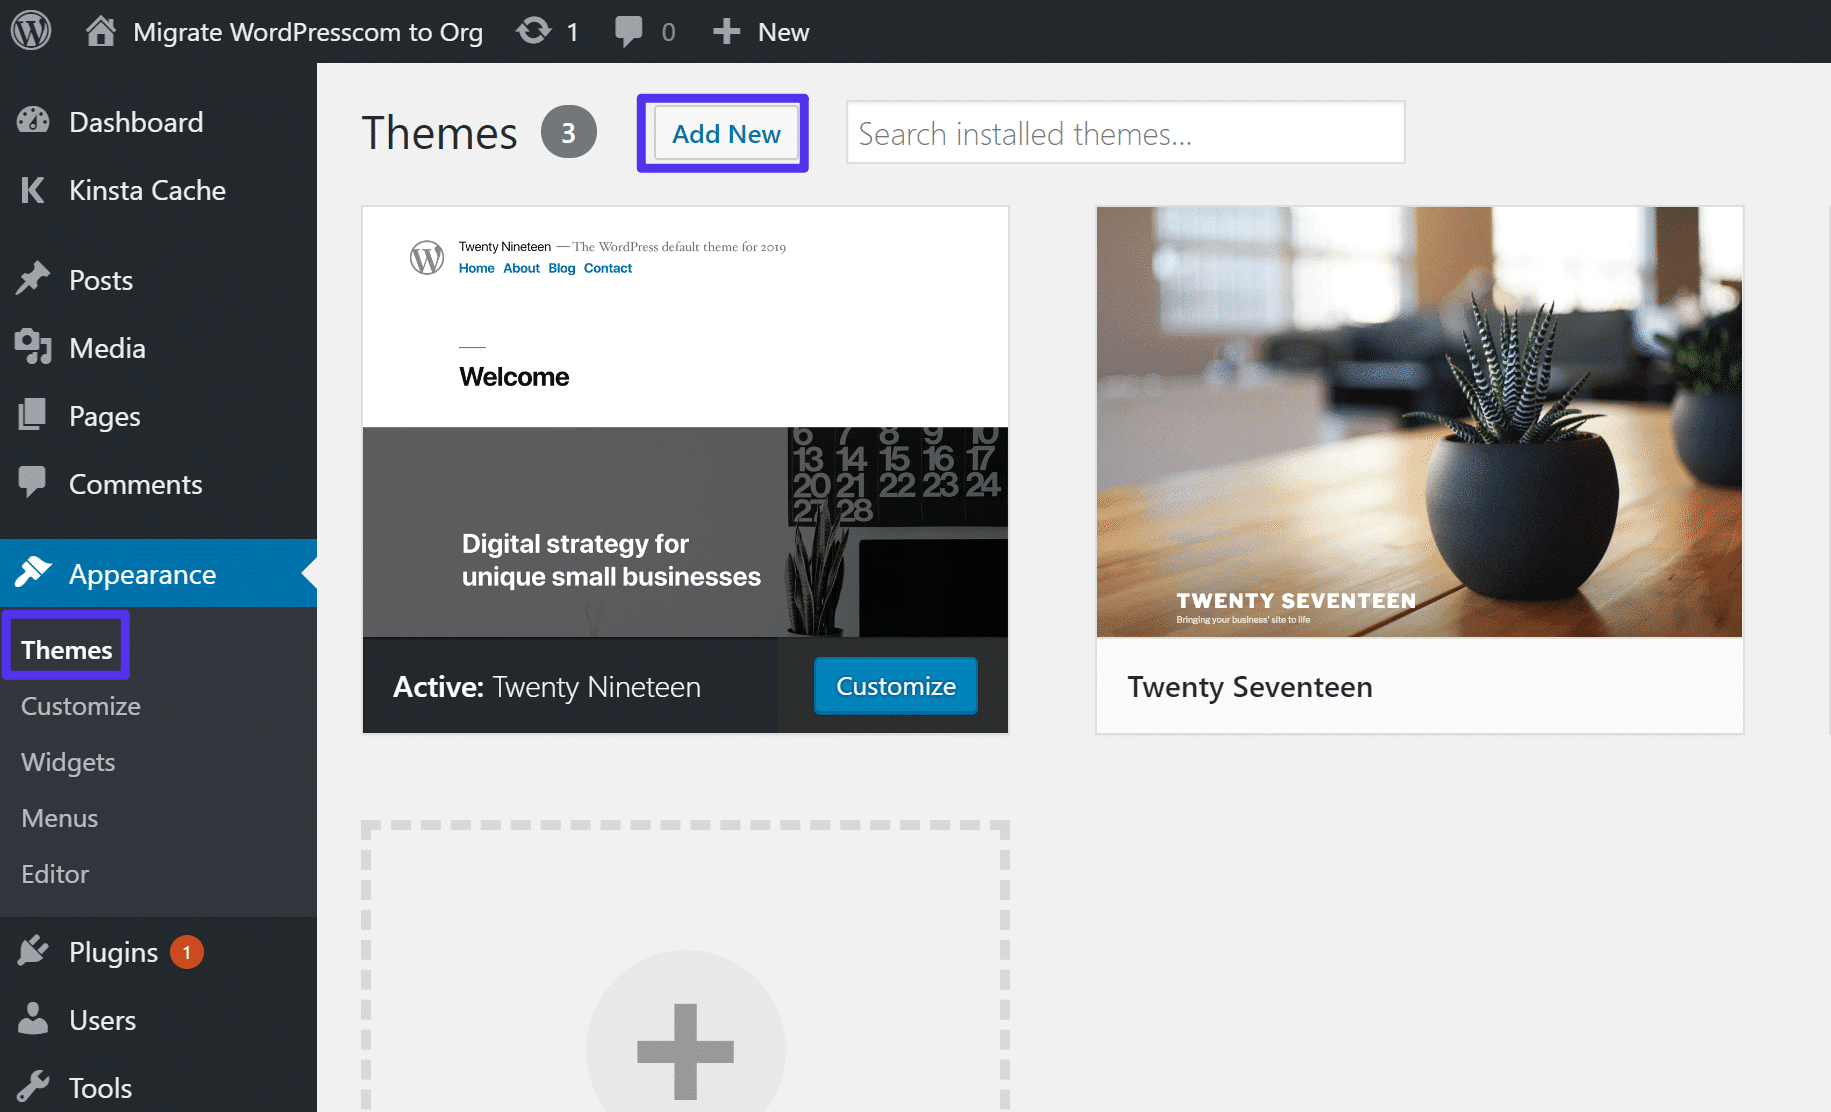
Task: Add a theme via the dashed plus placeholder
Action: pyautogui.click(x=684, y=1050)
